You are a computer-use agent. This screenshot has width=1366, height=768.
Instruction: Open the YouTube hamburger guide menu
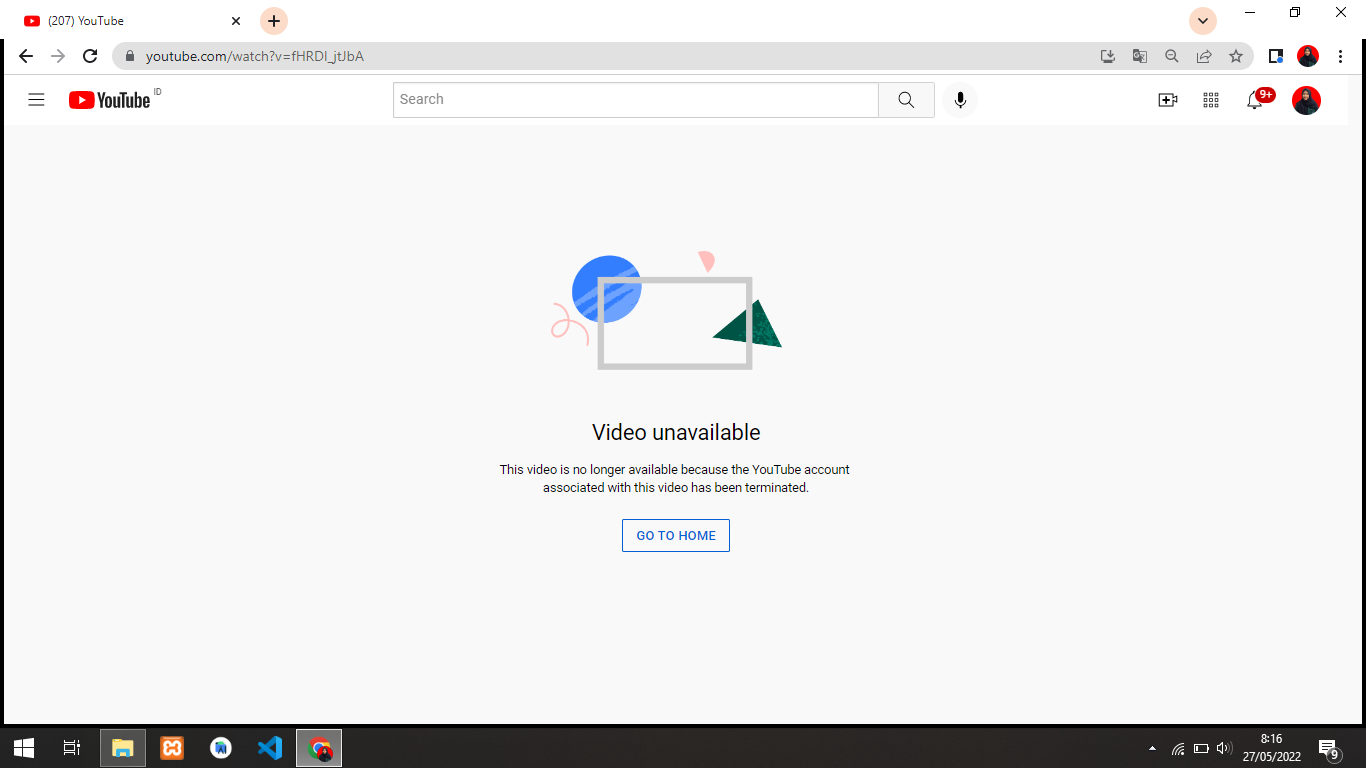(37, 100)
